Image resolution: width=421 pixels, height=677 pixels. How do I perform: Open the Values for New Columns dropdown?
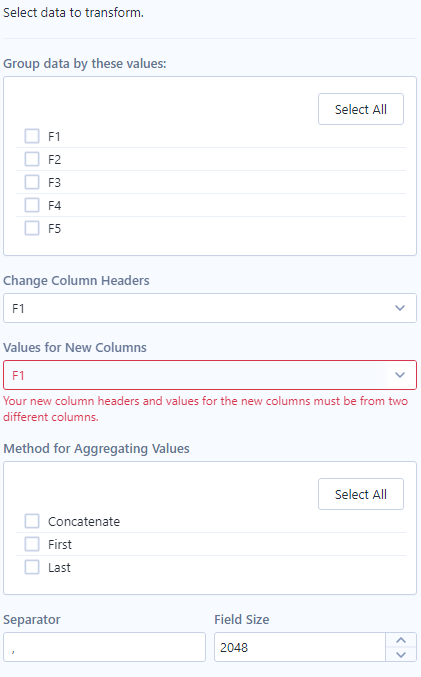(210, 375)
